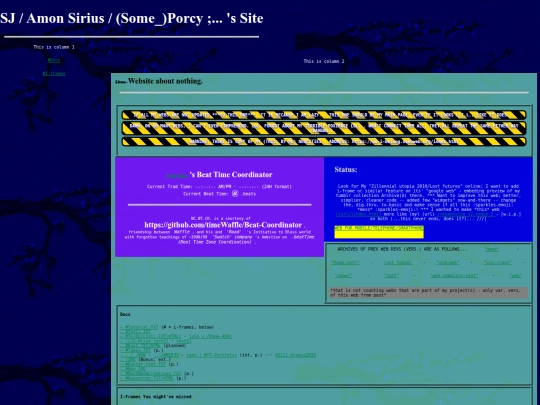Image resolution: width=540 pixels, height=405 pixels.
Task: Click the "demo" archive link
Action: click(x=492, y=249)
